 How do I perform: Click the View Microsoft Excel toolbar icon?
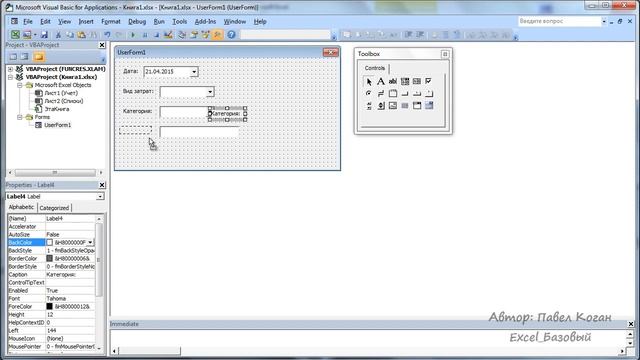coord(15,35)
